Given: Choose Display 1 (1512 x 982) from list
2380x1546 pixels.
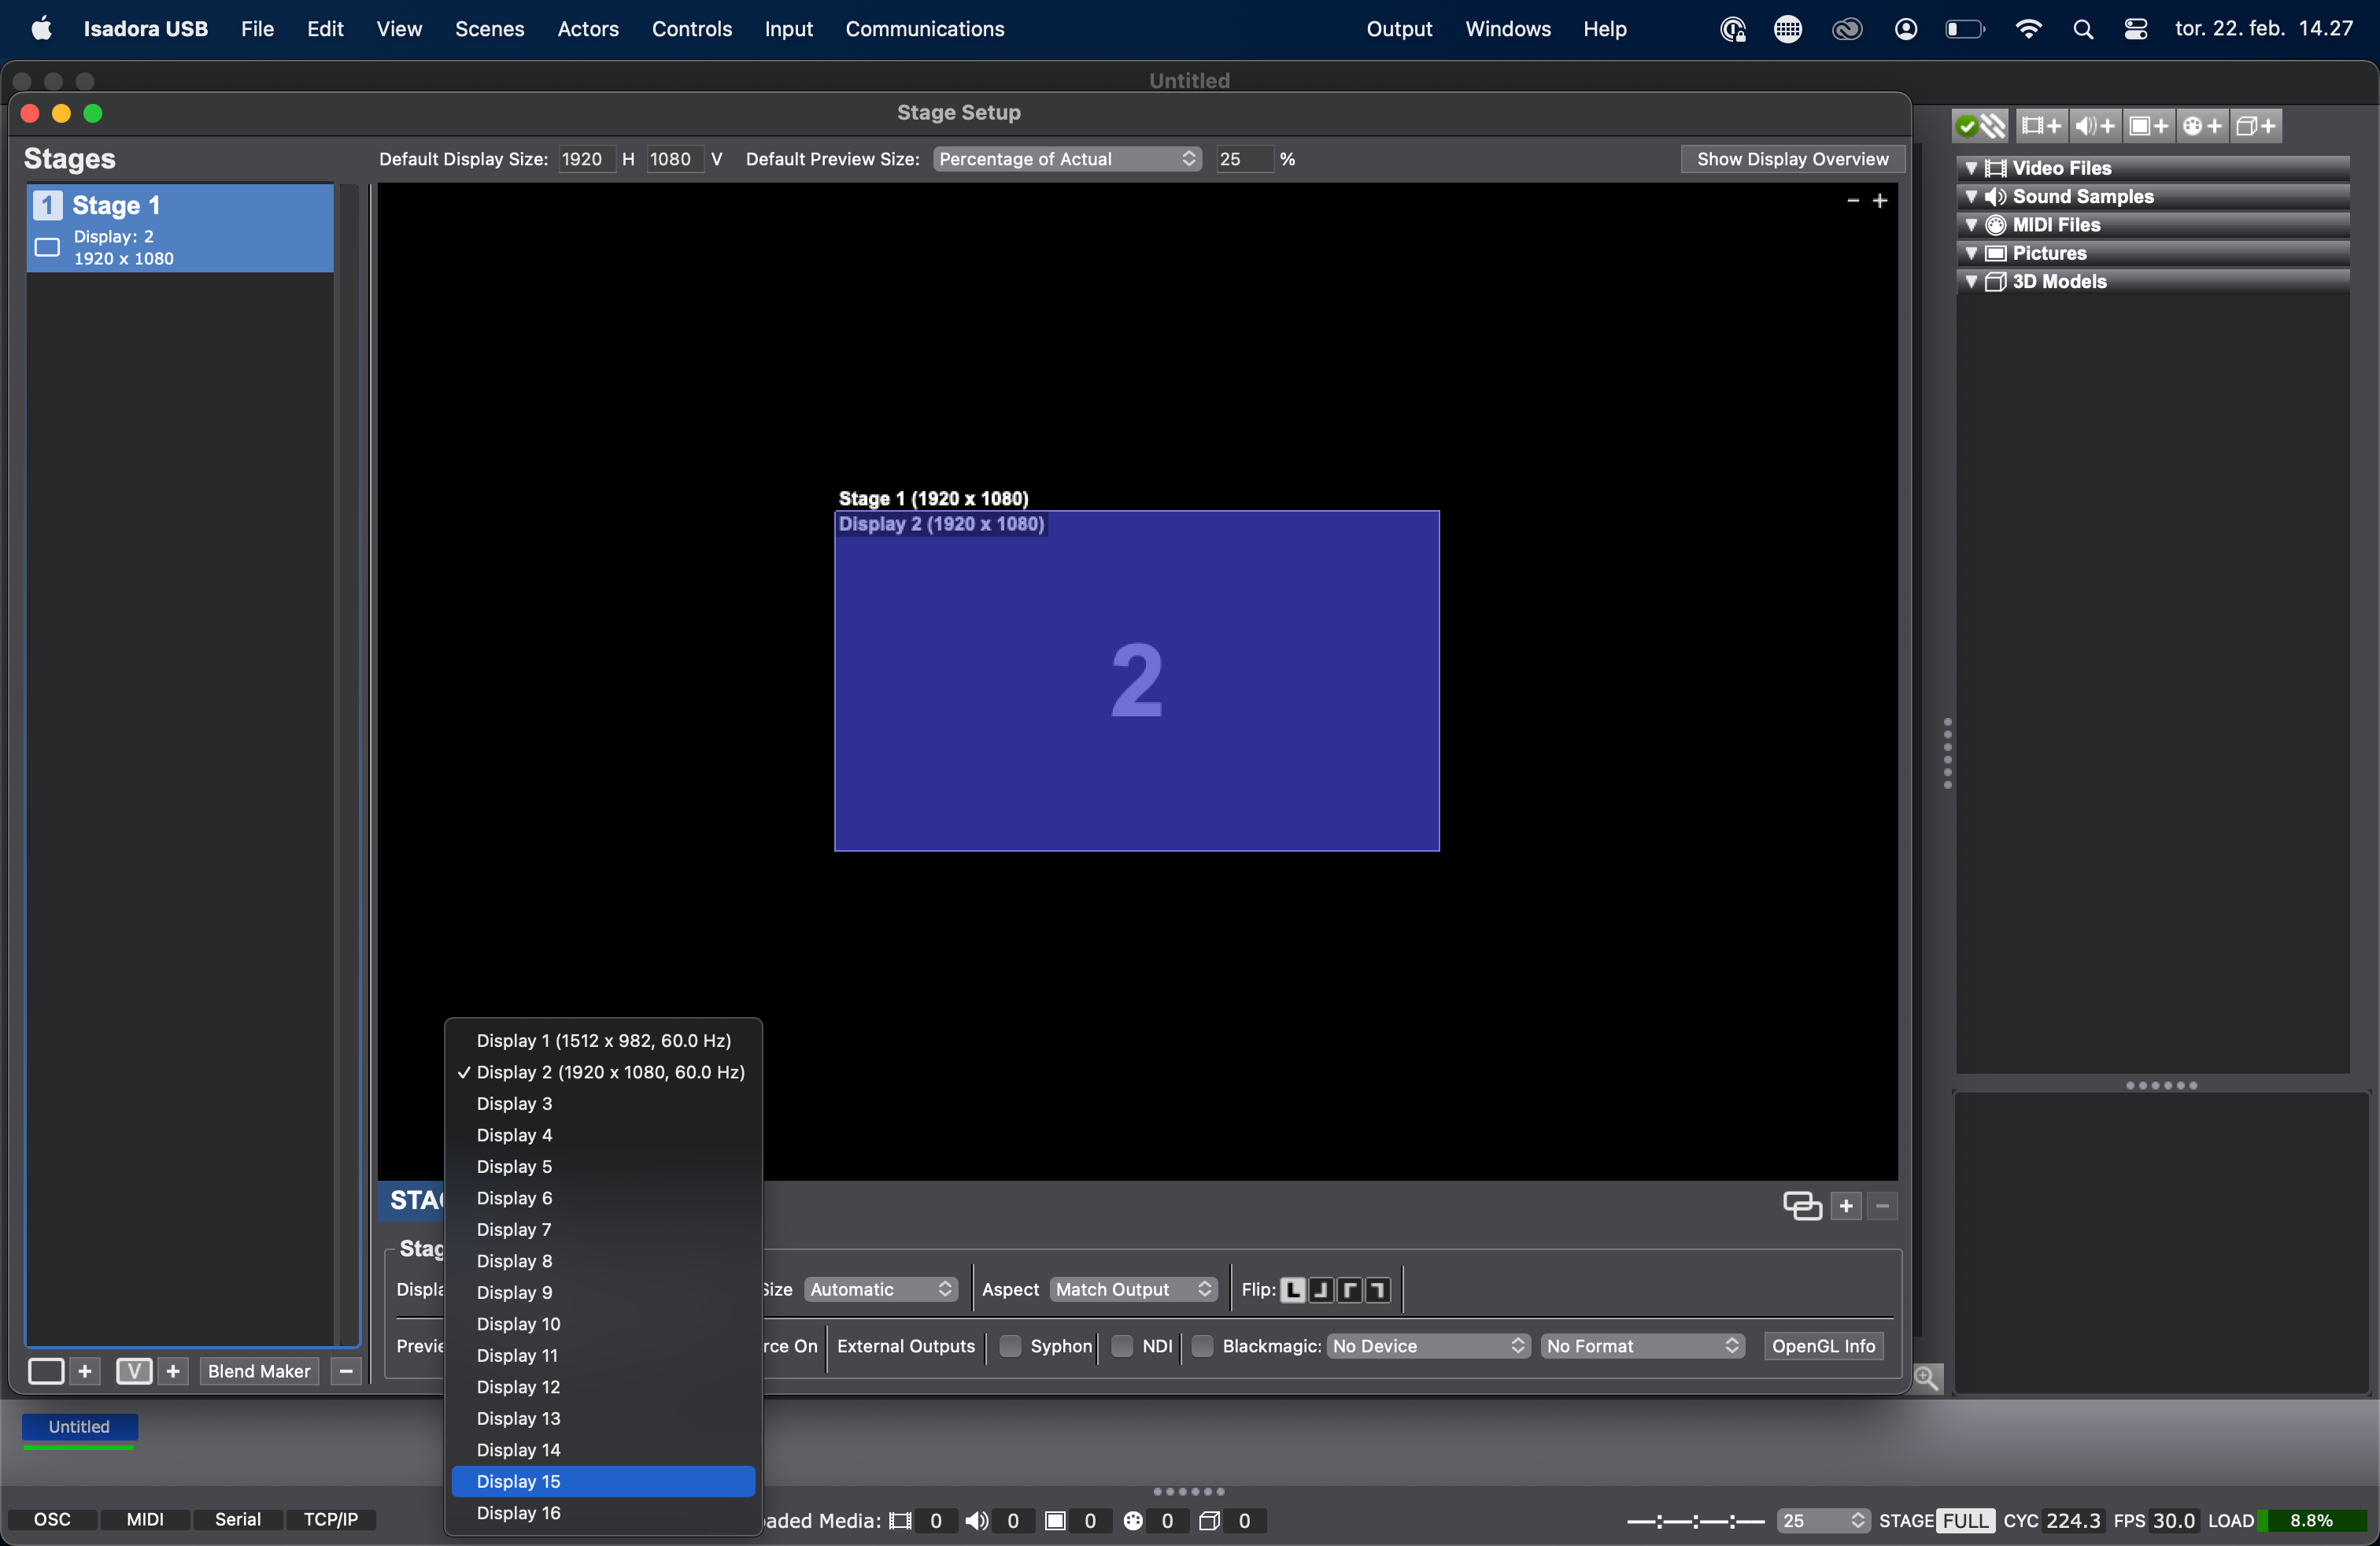Looking at the screenshot, I should [603, 1041].
